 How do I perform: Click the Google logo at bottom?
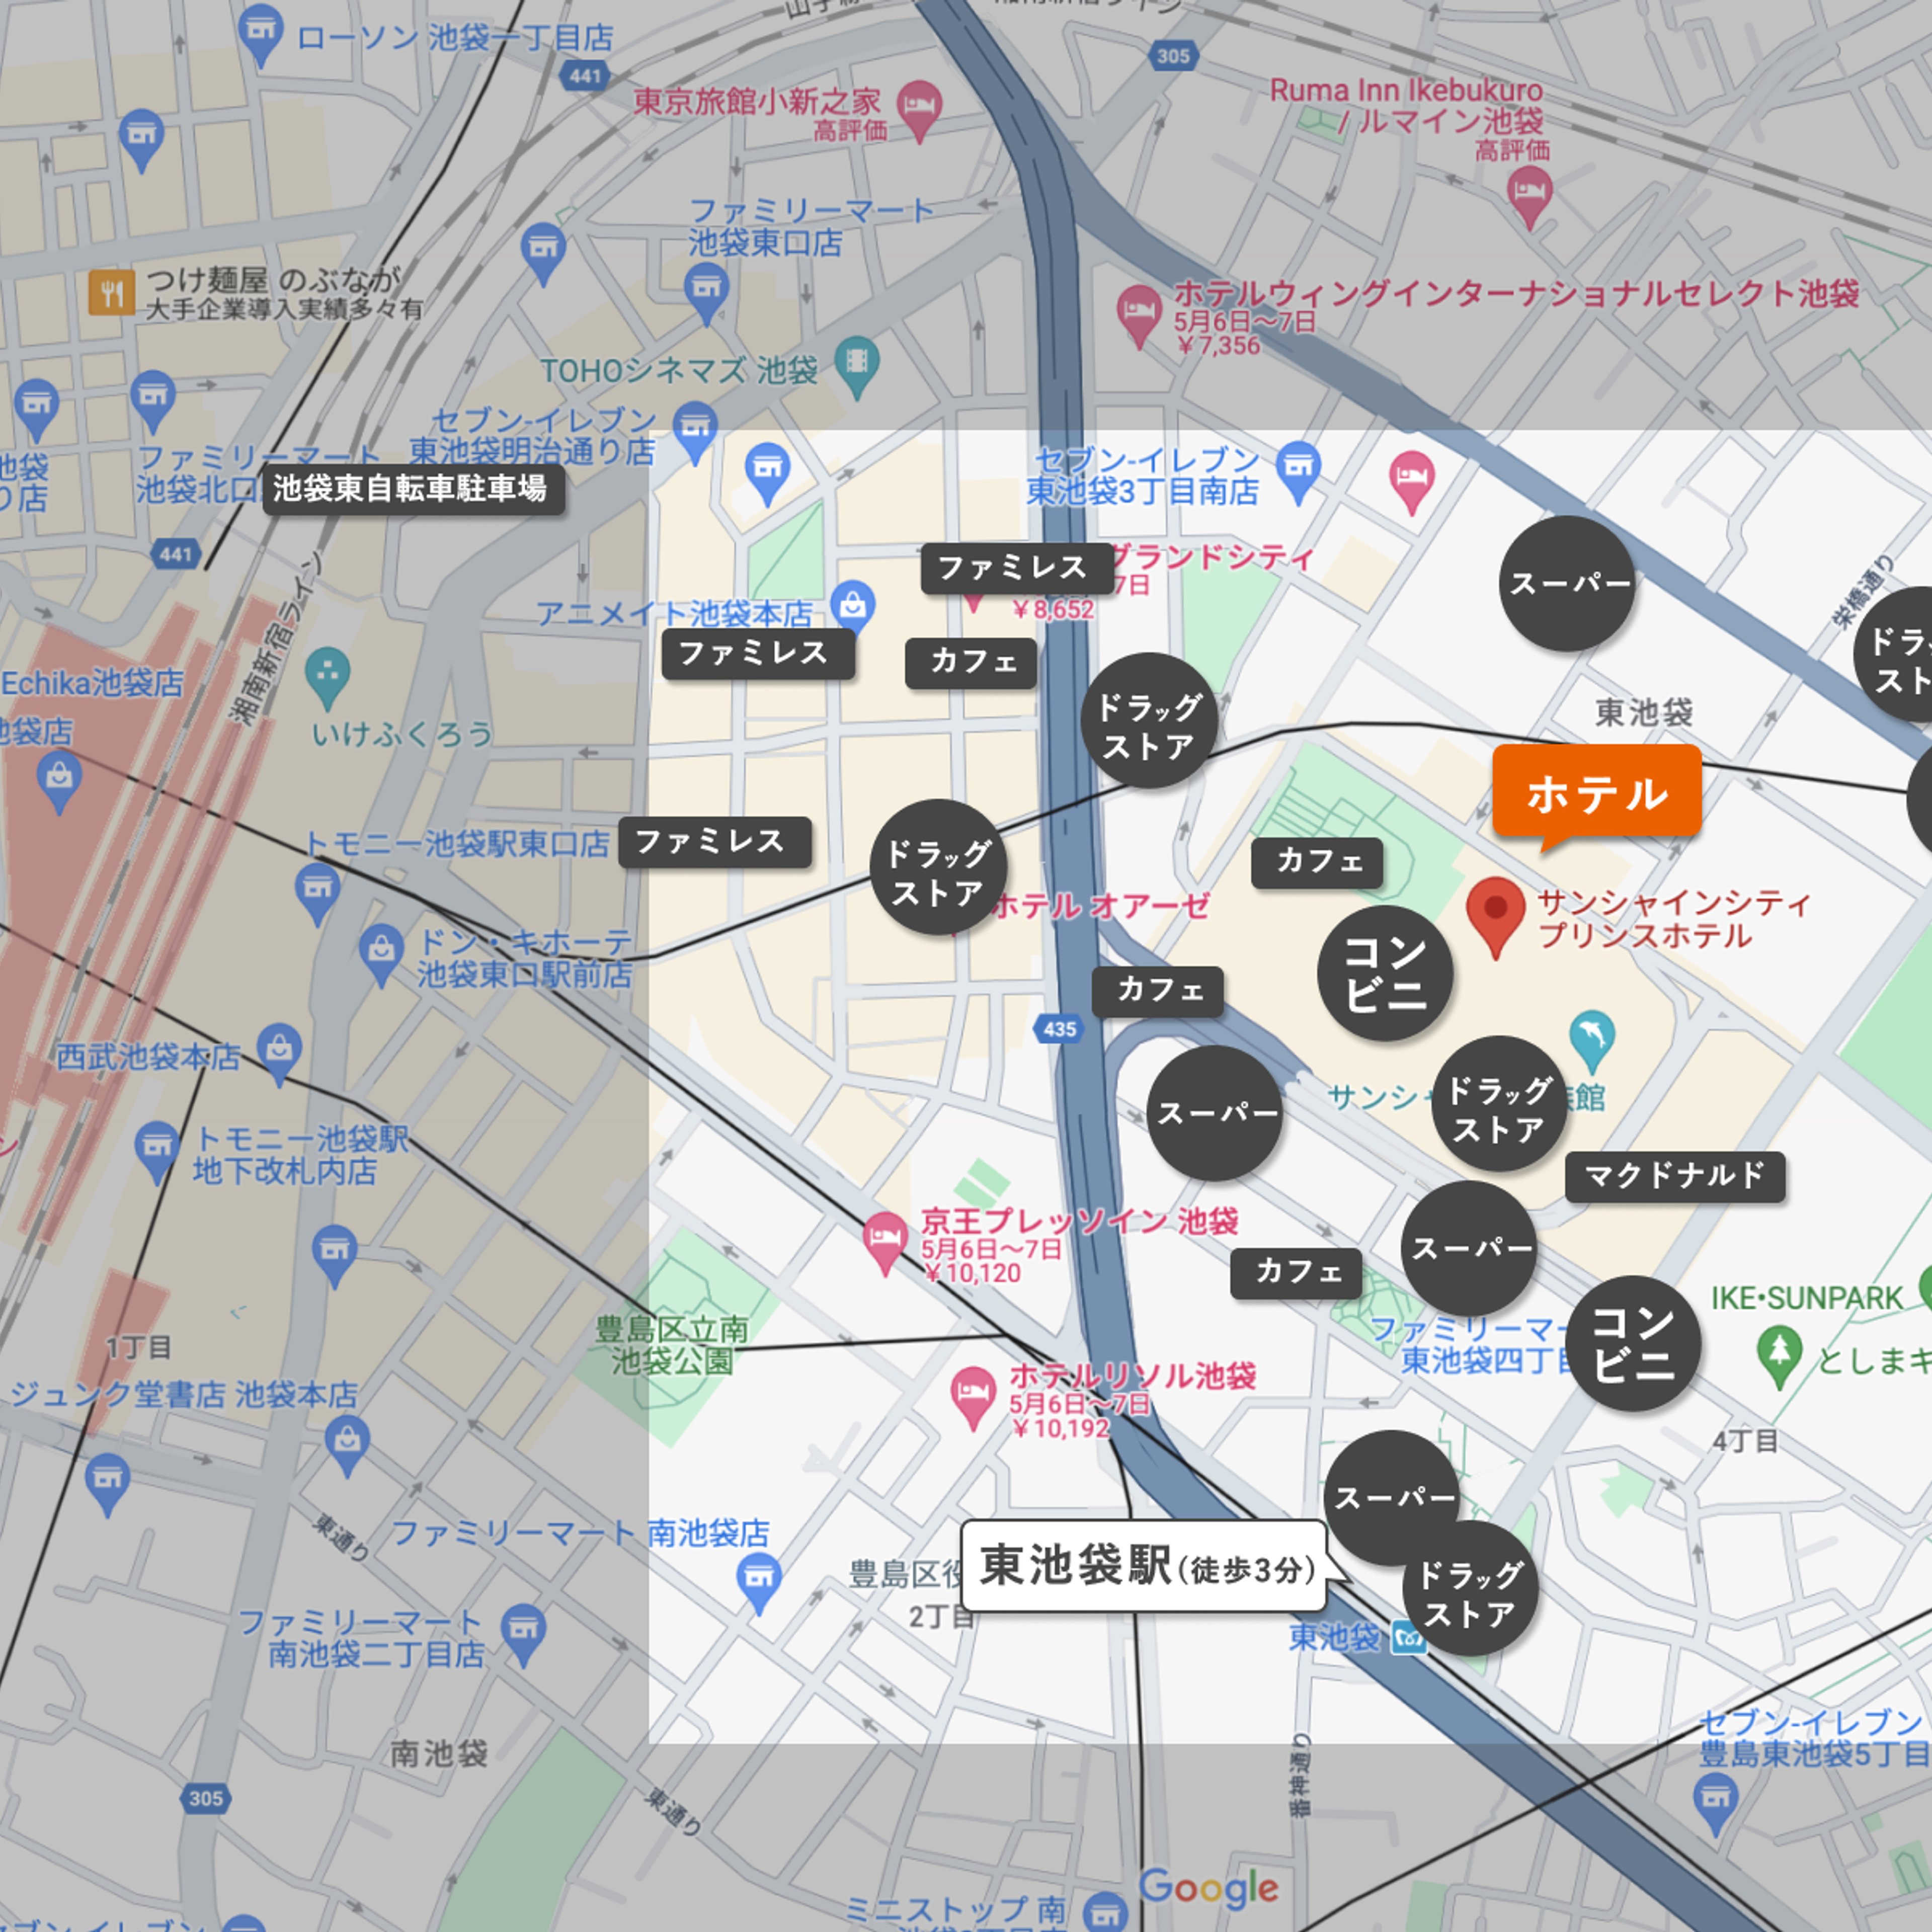coord(1208,1888)
